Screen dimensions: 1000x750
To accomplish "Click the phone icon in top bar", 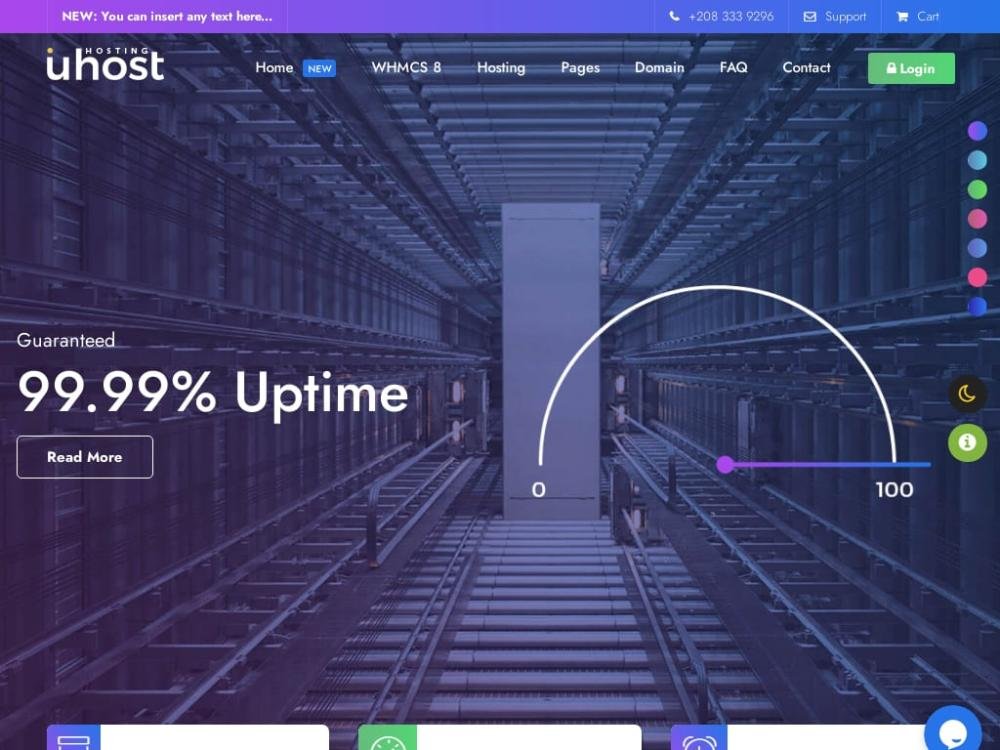I will (x=675, y=17).
